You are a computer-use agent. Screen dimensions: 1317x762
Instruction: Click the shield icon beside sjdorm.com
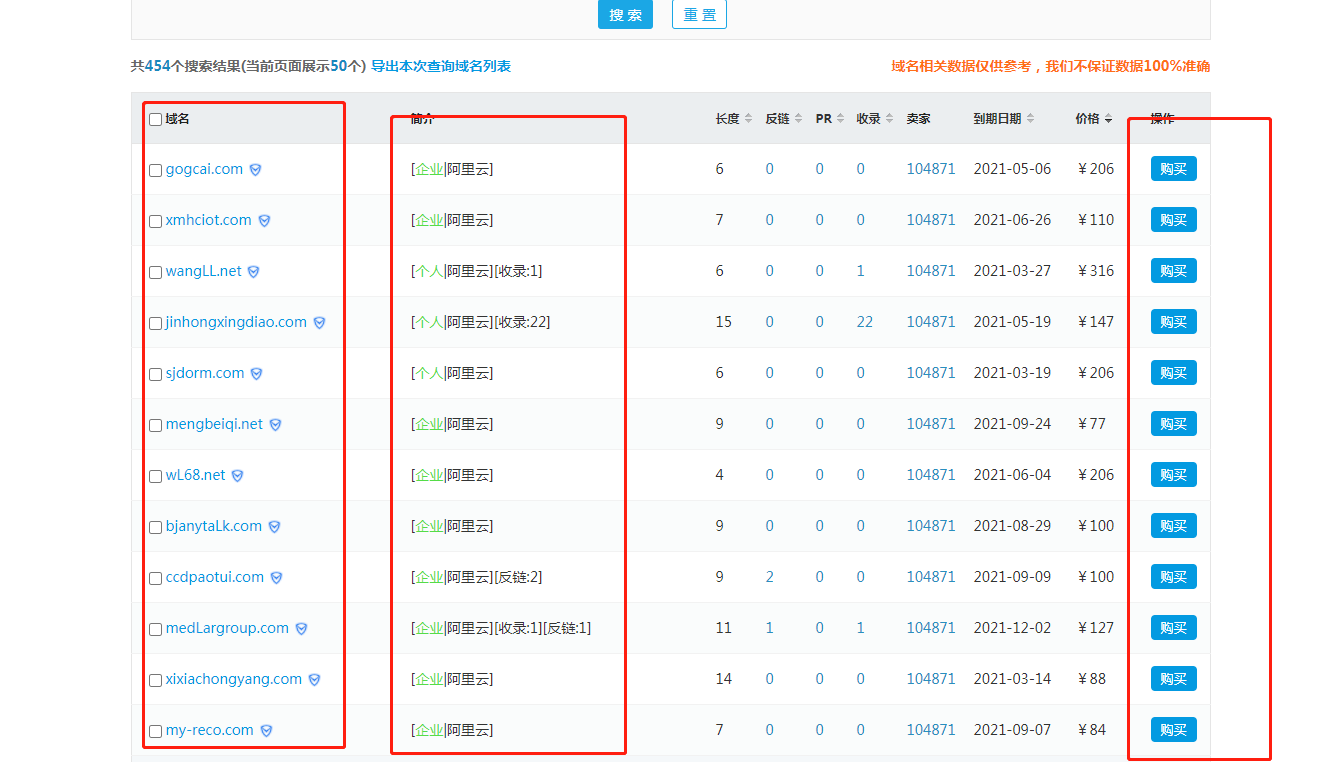256,374
